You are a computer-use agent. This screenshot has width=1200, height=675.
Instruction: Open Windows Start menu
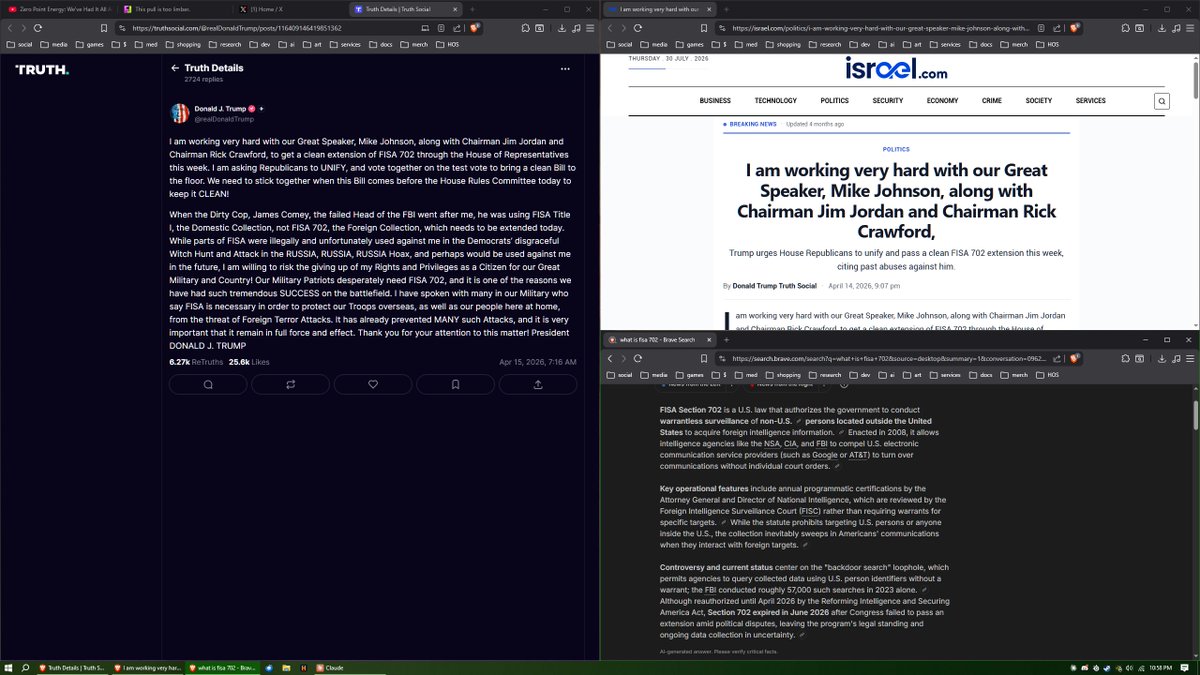point(10,667)
